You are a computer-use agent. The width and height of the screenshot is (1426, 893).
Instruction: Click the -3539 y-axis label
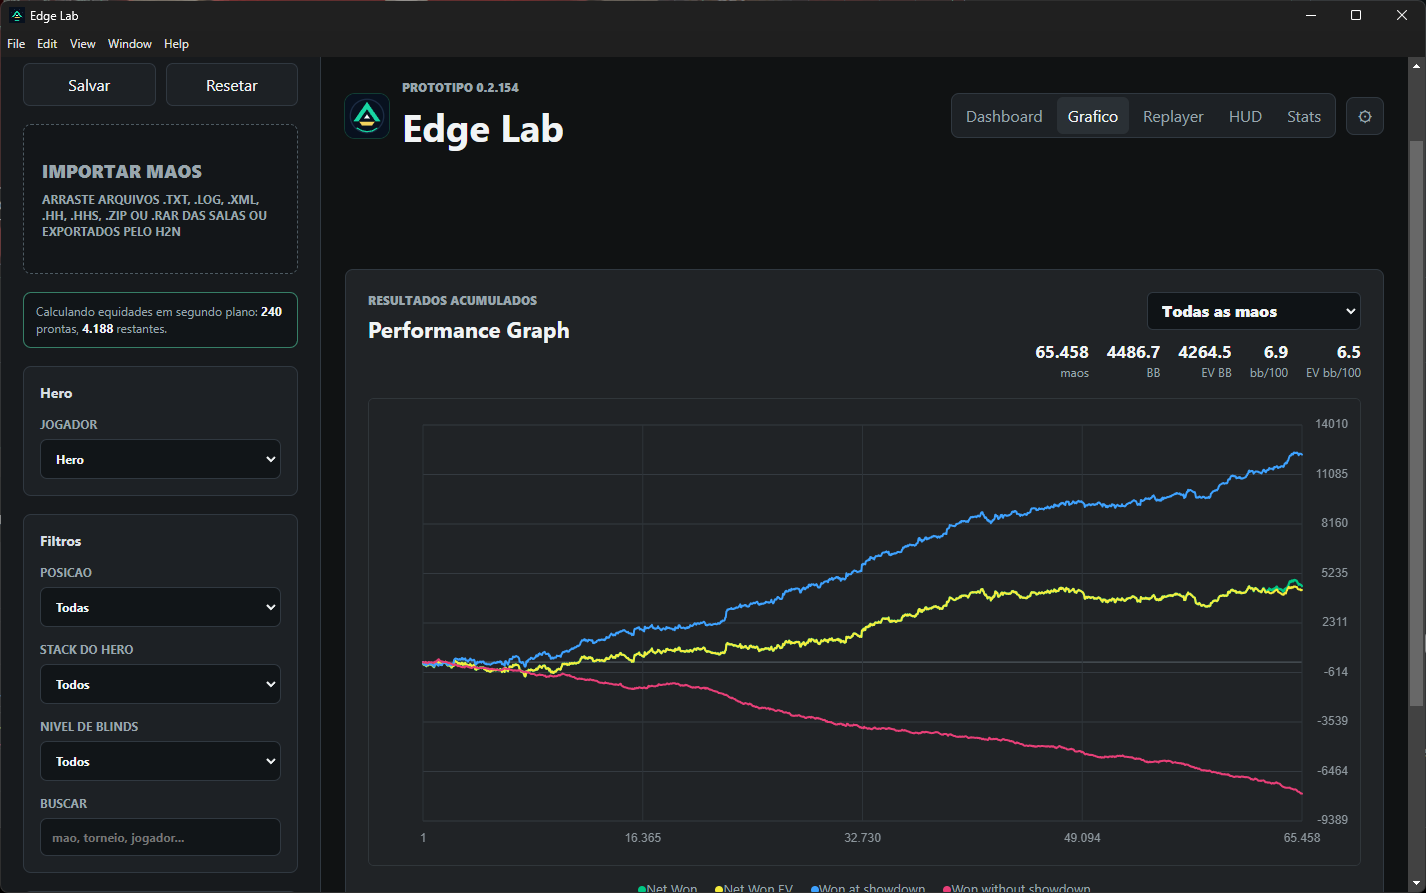1332,721
